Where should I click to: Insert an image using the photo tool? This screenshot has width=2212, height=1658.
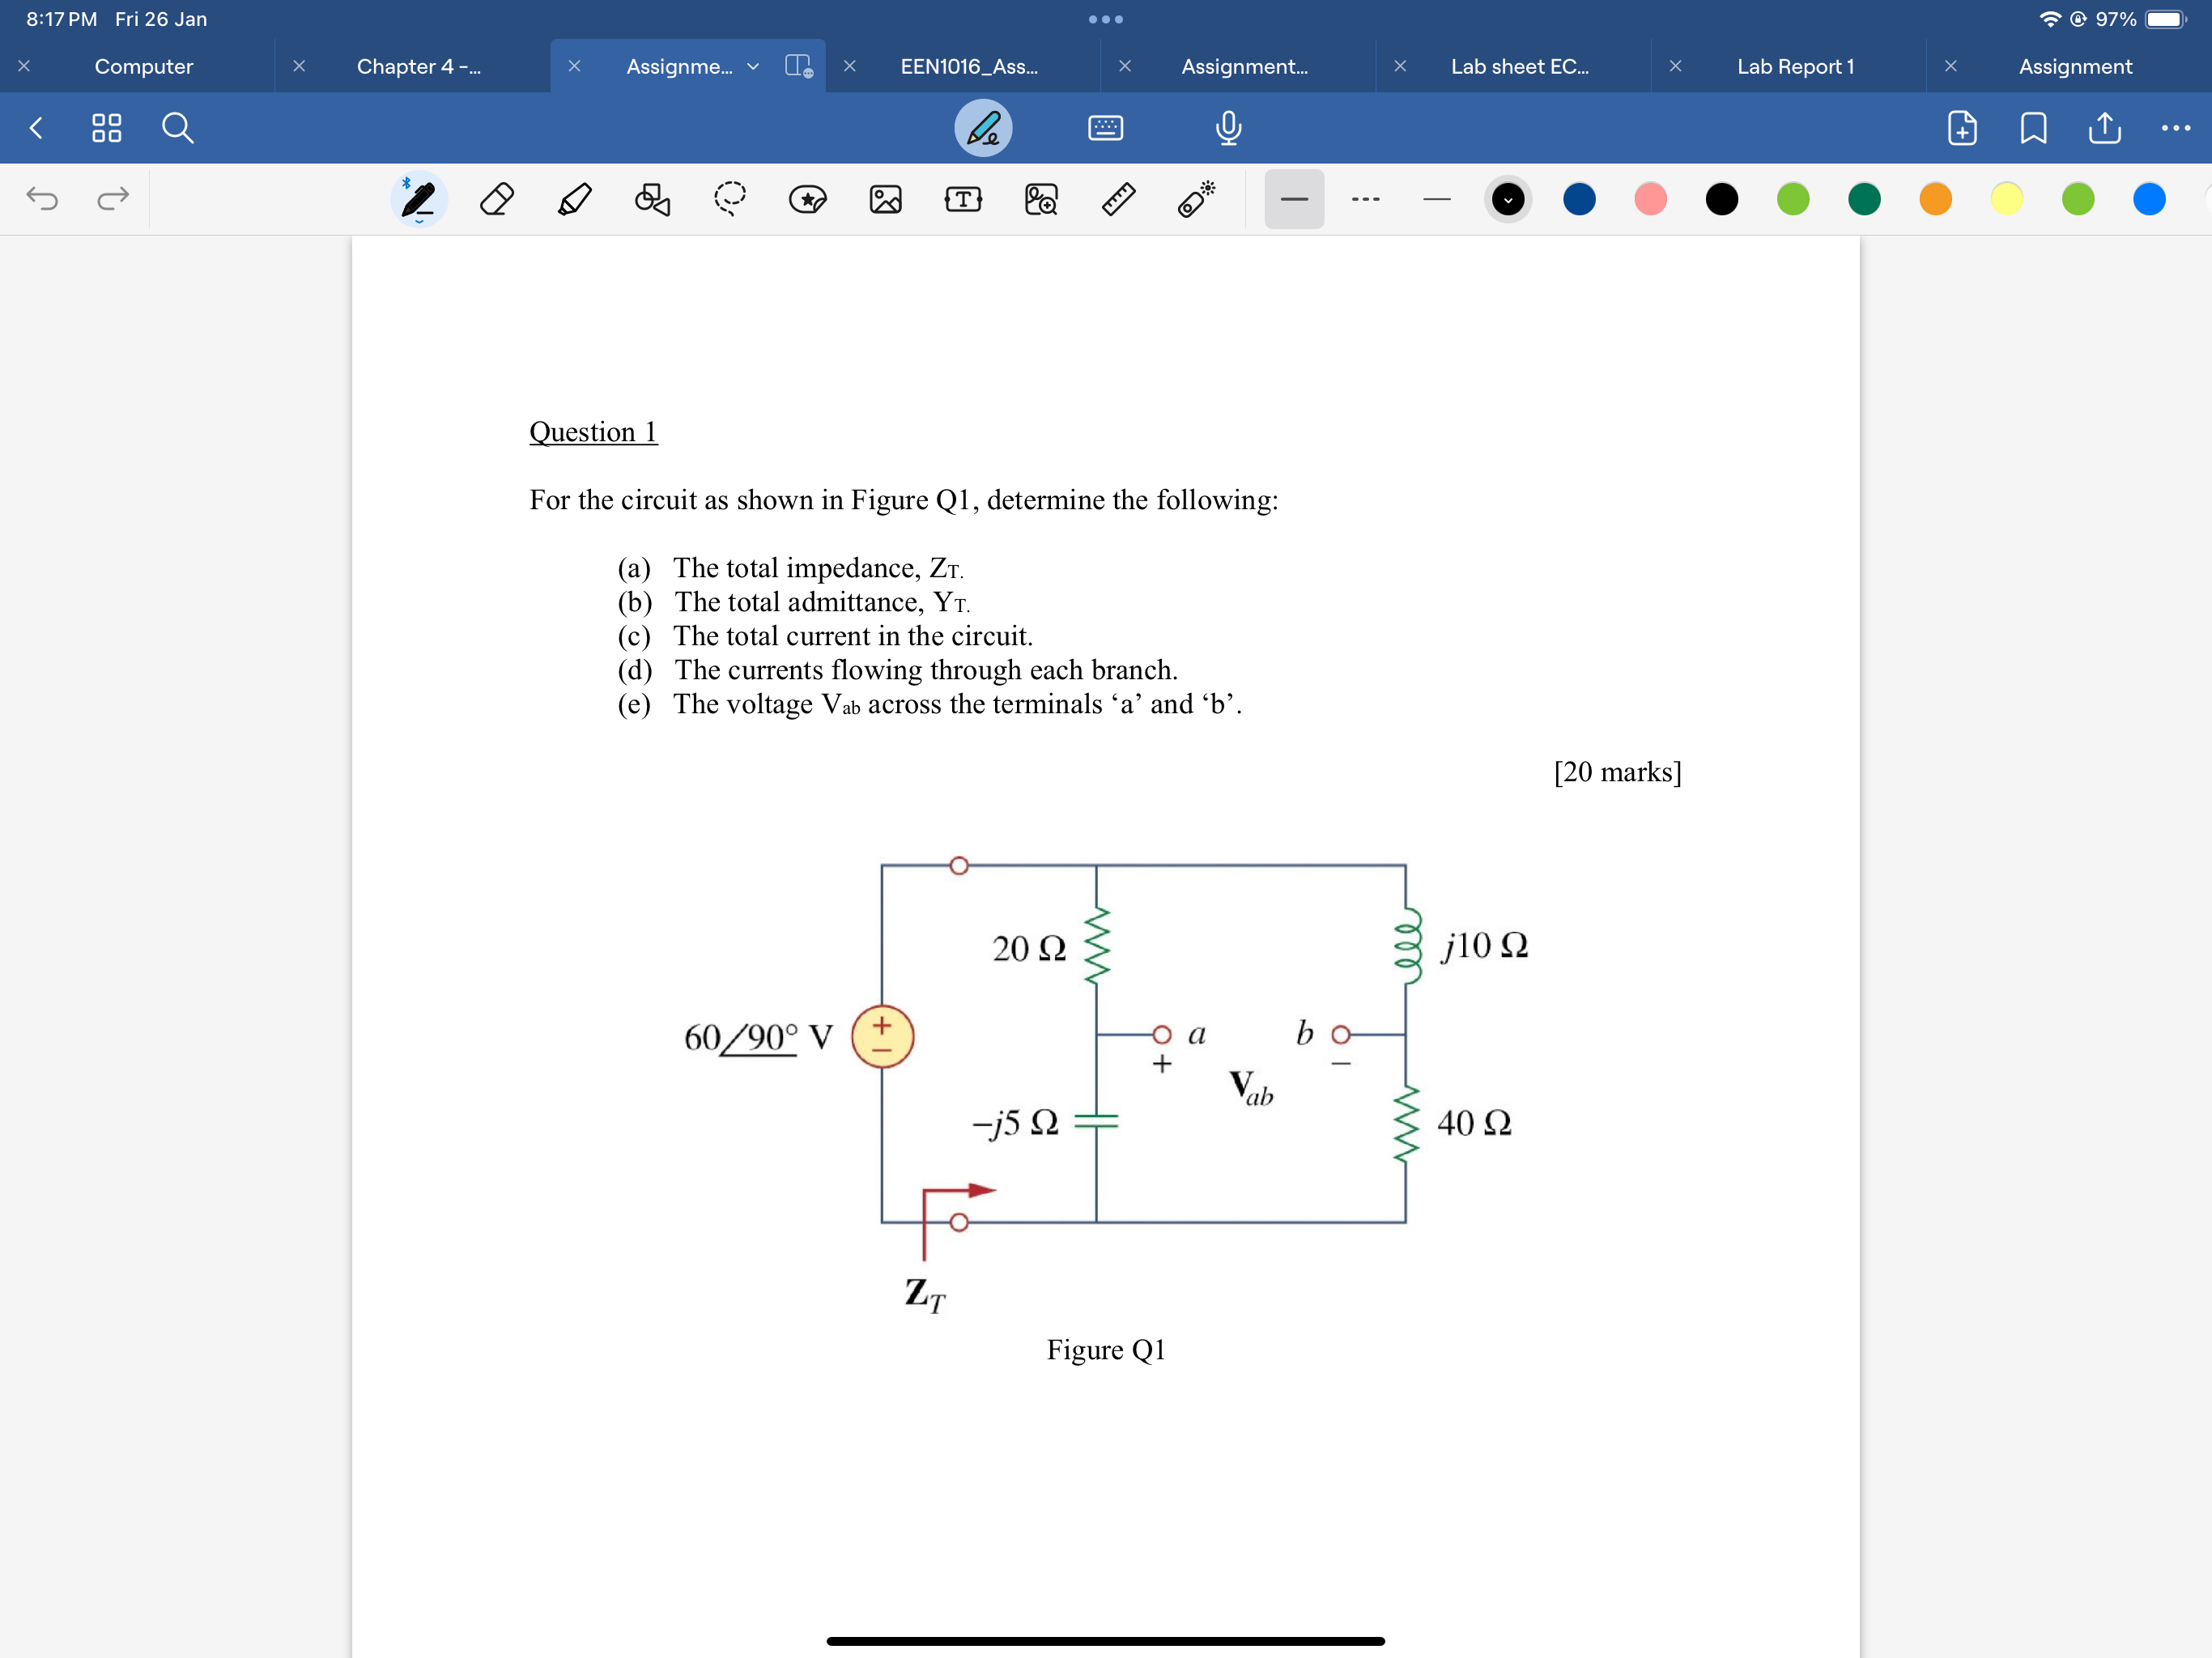pos(885,199)
